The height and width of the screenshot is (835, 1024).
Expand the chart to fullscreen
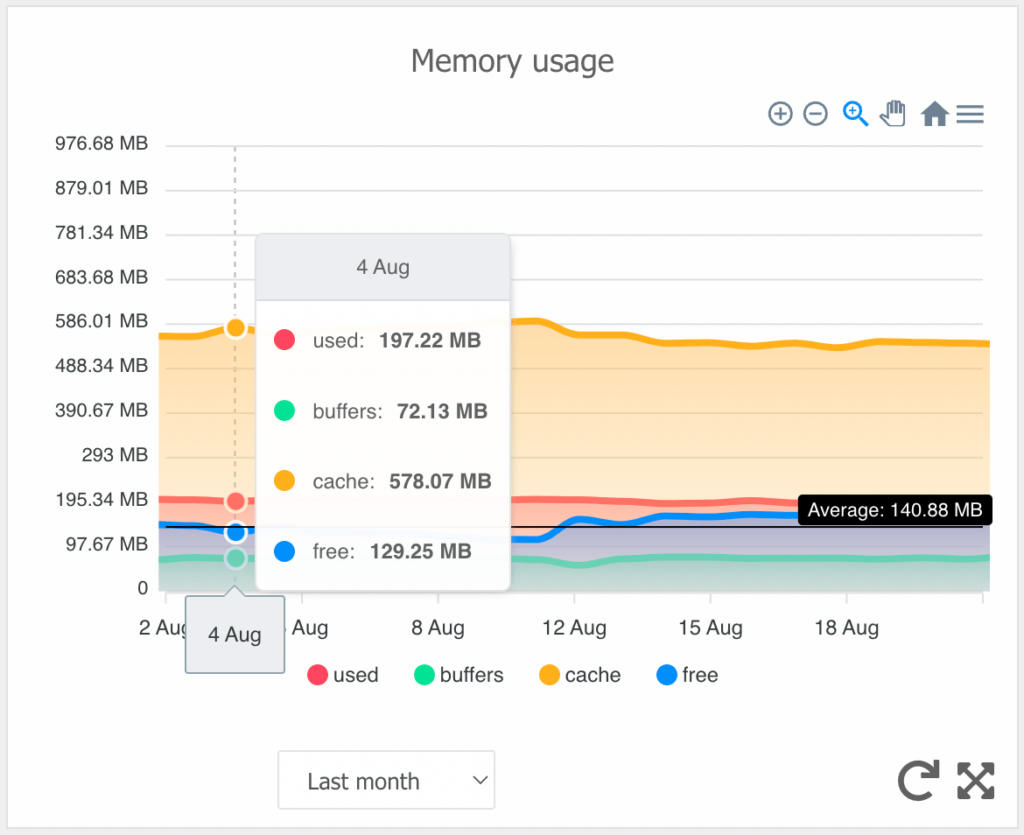click(975, 781)
